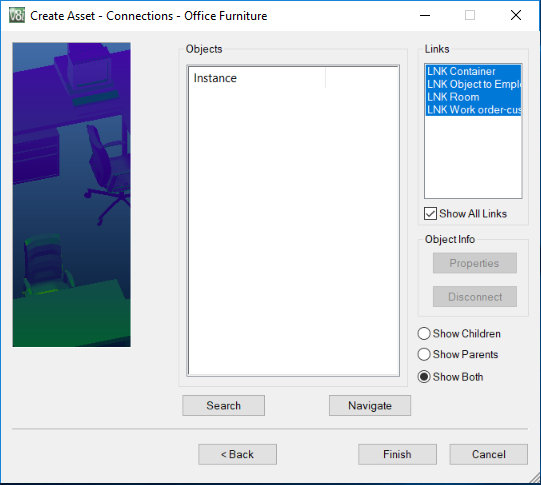The image size is (541, 485).
Task: Click the Properties button in Object Info
Action: [x=475, y=263]
